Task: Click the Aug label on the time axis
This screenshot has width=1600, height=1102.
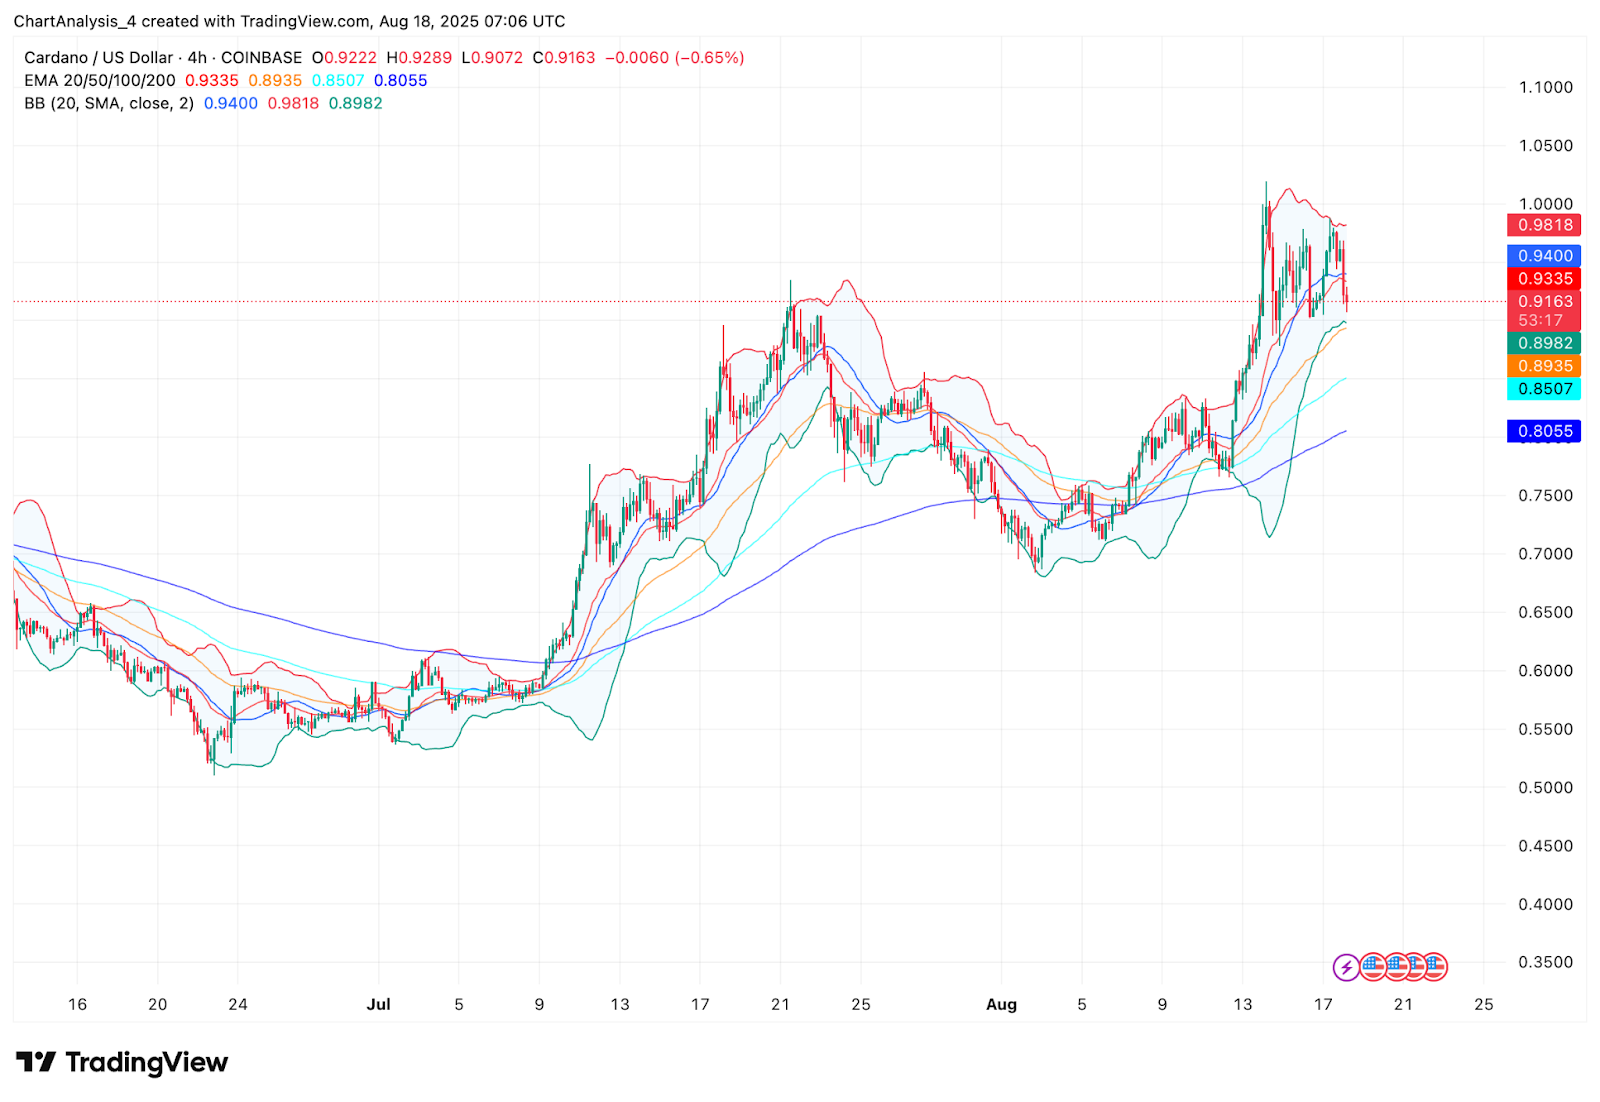Action: [x=1001, y=1004]
